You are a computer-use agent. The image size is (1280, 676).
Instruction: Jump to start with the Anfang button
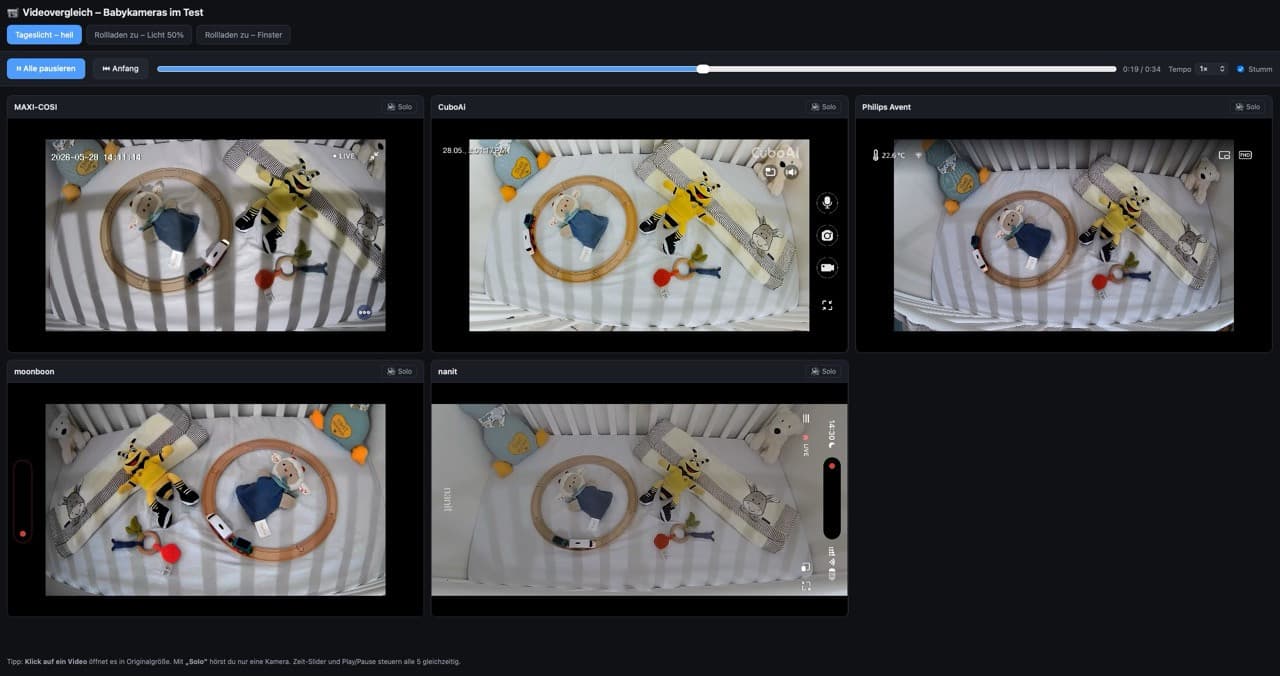(120, 69)
